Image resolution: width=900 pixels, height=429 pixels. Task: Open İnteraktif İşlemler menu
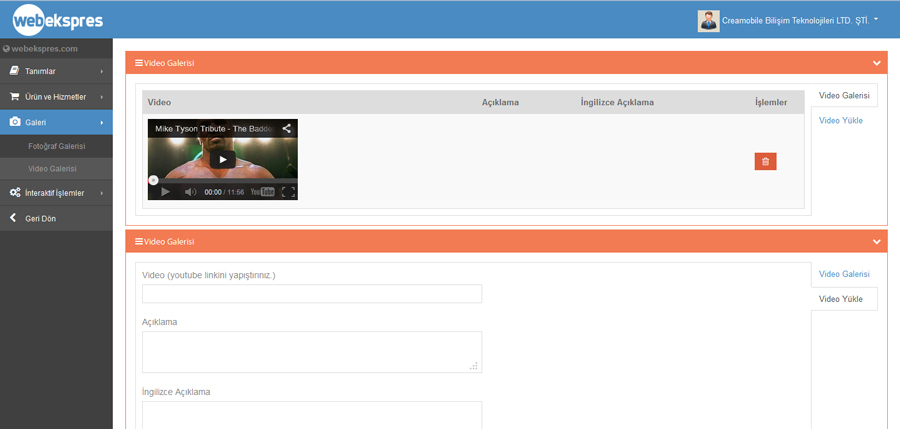[56, 193]
